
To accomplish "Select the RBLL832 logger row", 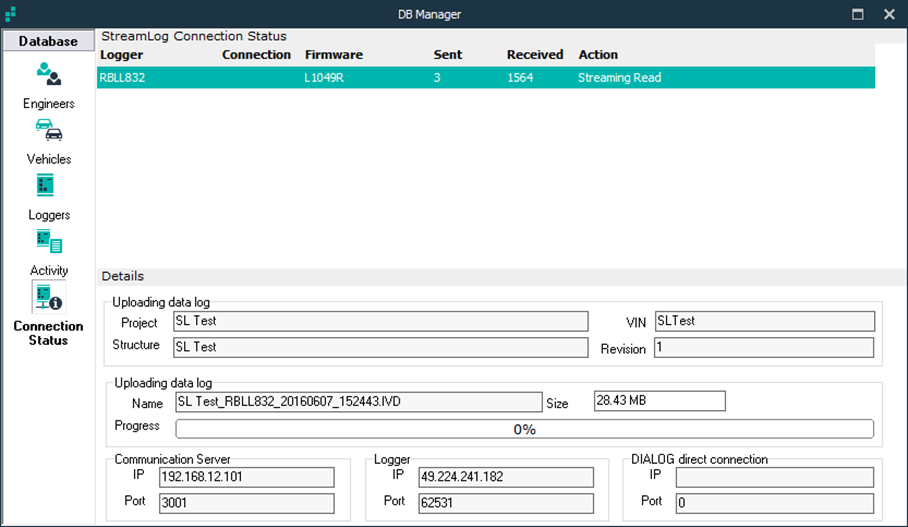I will [x=485, y=77].
